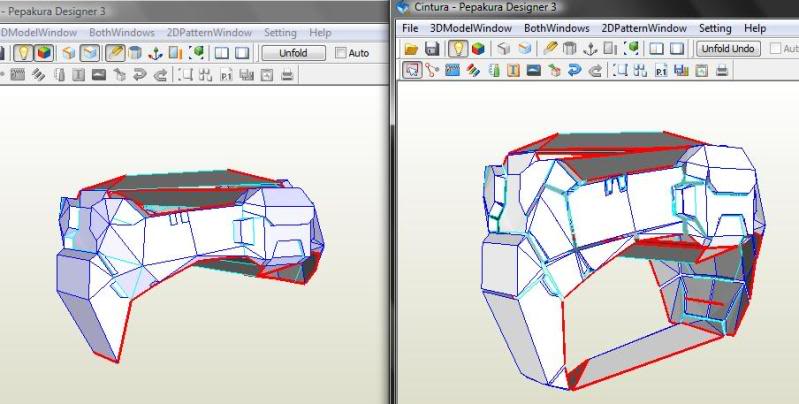Click the orange cube icon in left window

coord(69,52)
